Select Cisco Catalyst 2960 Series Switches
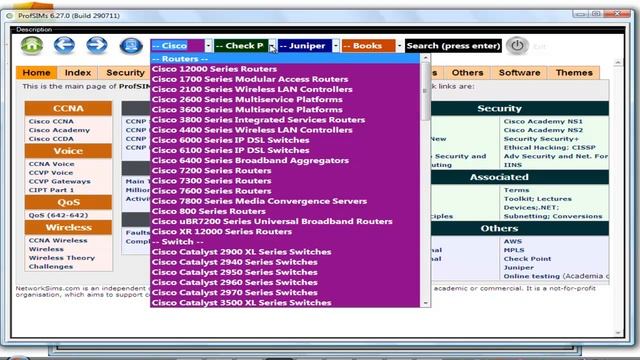The image size is (640, 360). click(285, 282)
